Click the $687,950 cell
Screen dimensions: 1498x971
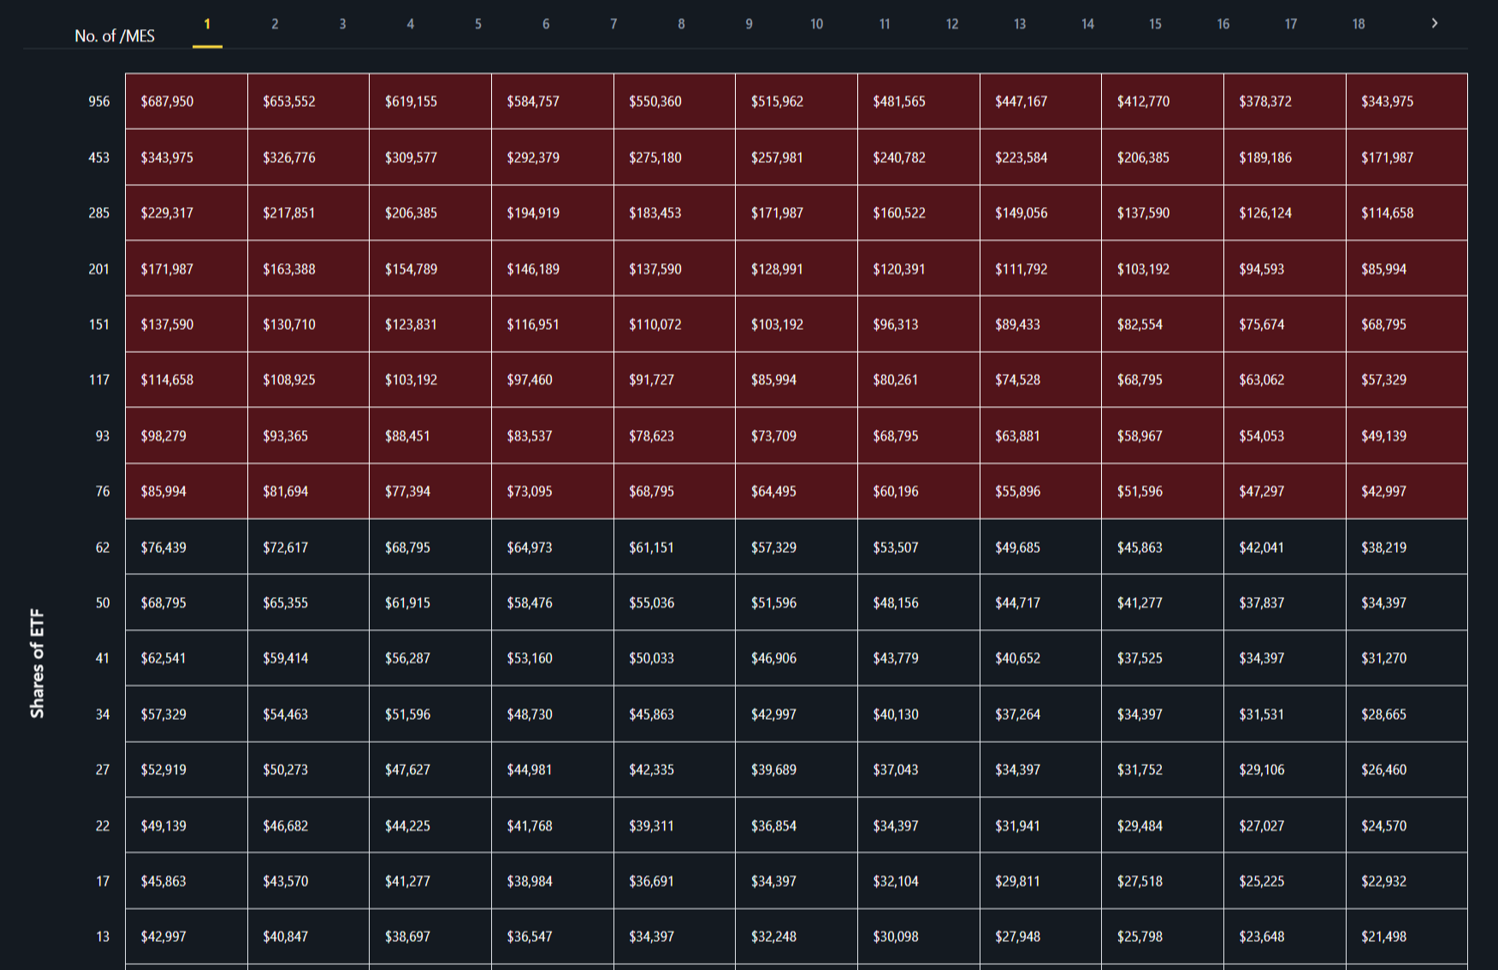click(x=186, y=101)
